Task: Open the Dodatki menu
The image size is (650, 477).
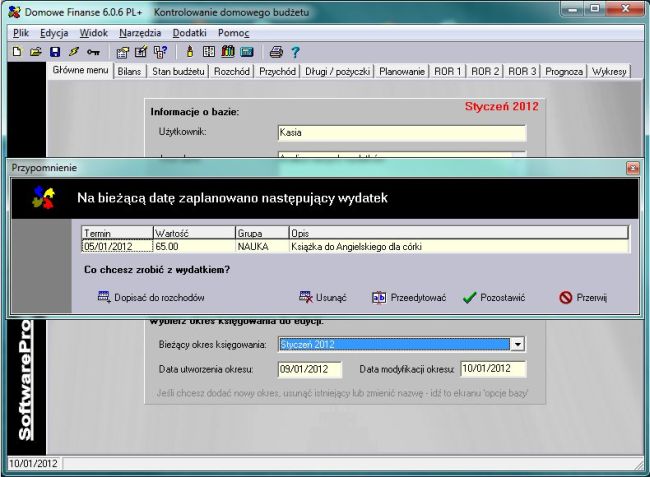Action: (x=189, y=33)
